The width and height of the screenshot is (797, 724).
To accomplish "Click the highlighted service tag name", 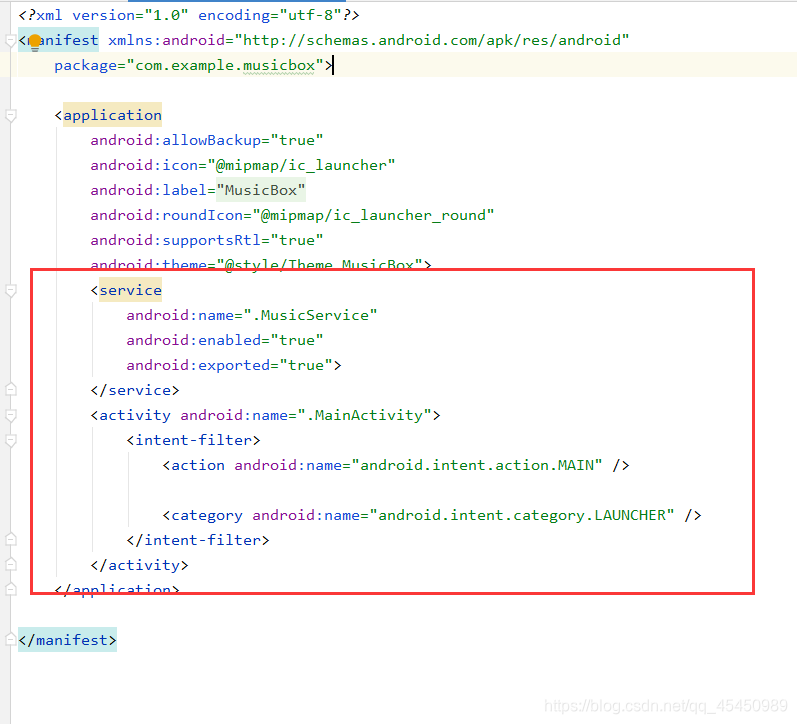I will pyautogui.click(x=130, y=290).
